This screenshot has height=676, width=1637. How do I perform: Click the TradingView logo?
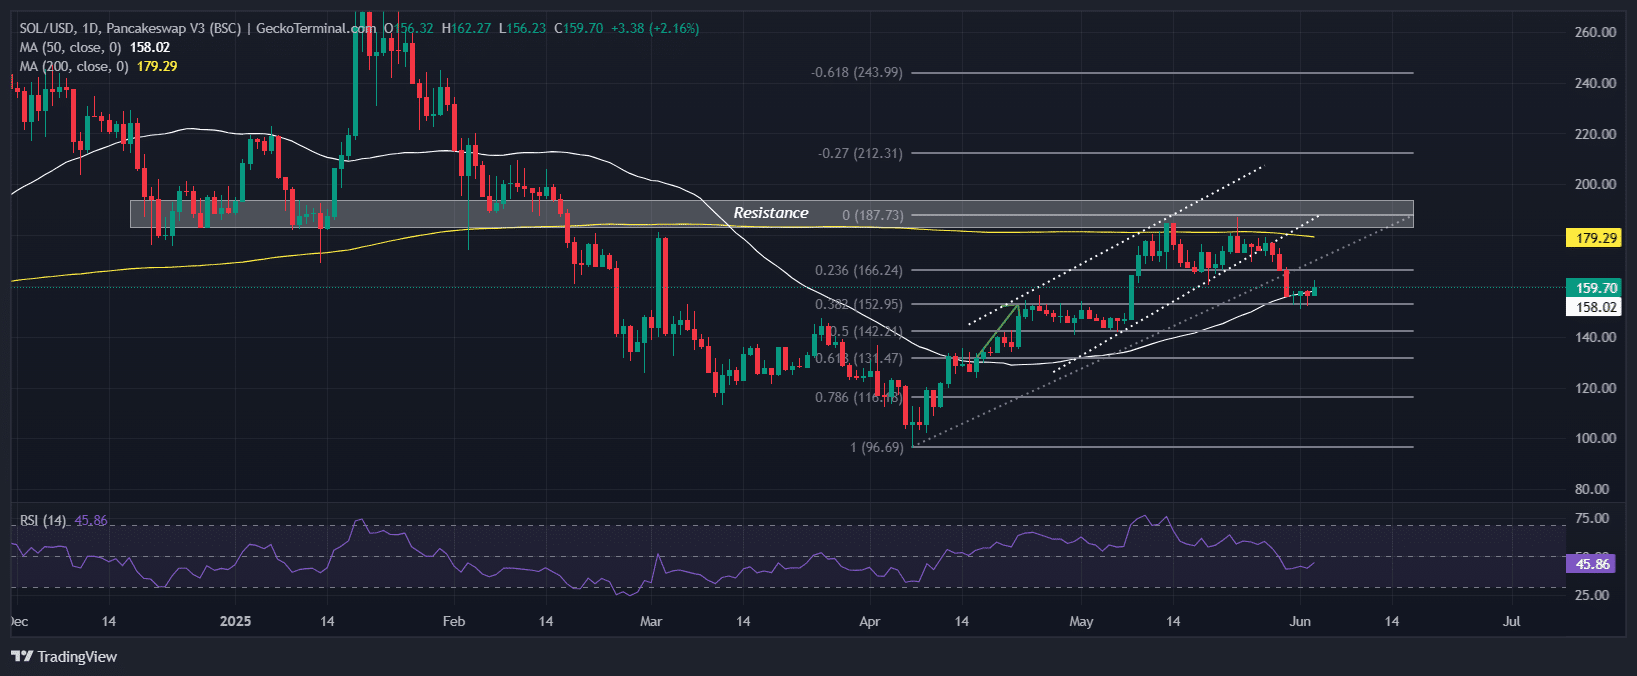tap(64, 657)
